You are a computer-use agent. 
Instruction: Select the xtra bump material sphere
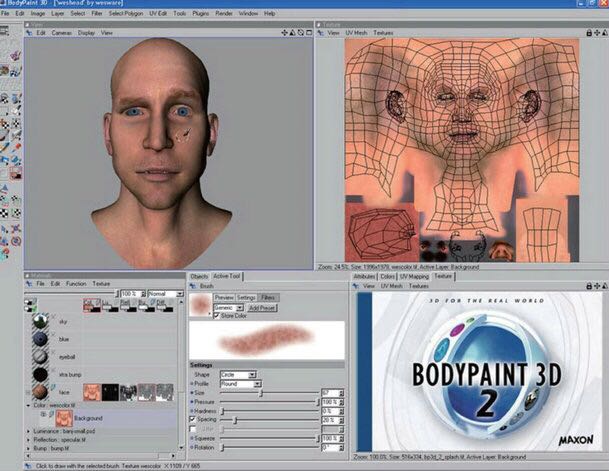pos(40,374)
